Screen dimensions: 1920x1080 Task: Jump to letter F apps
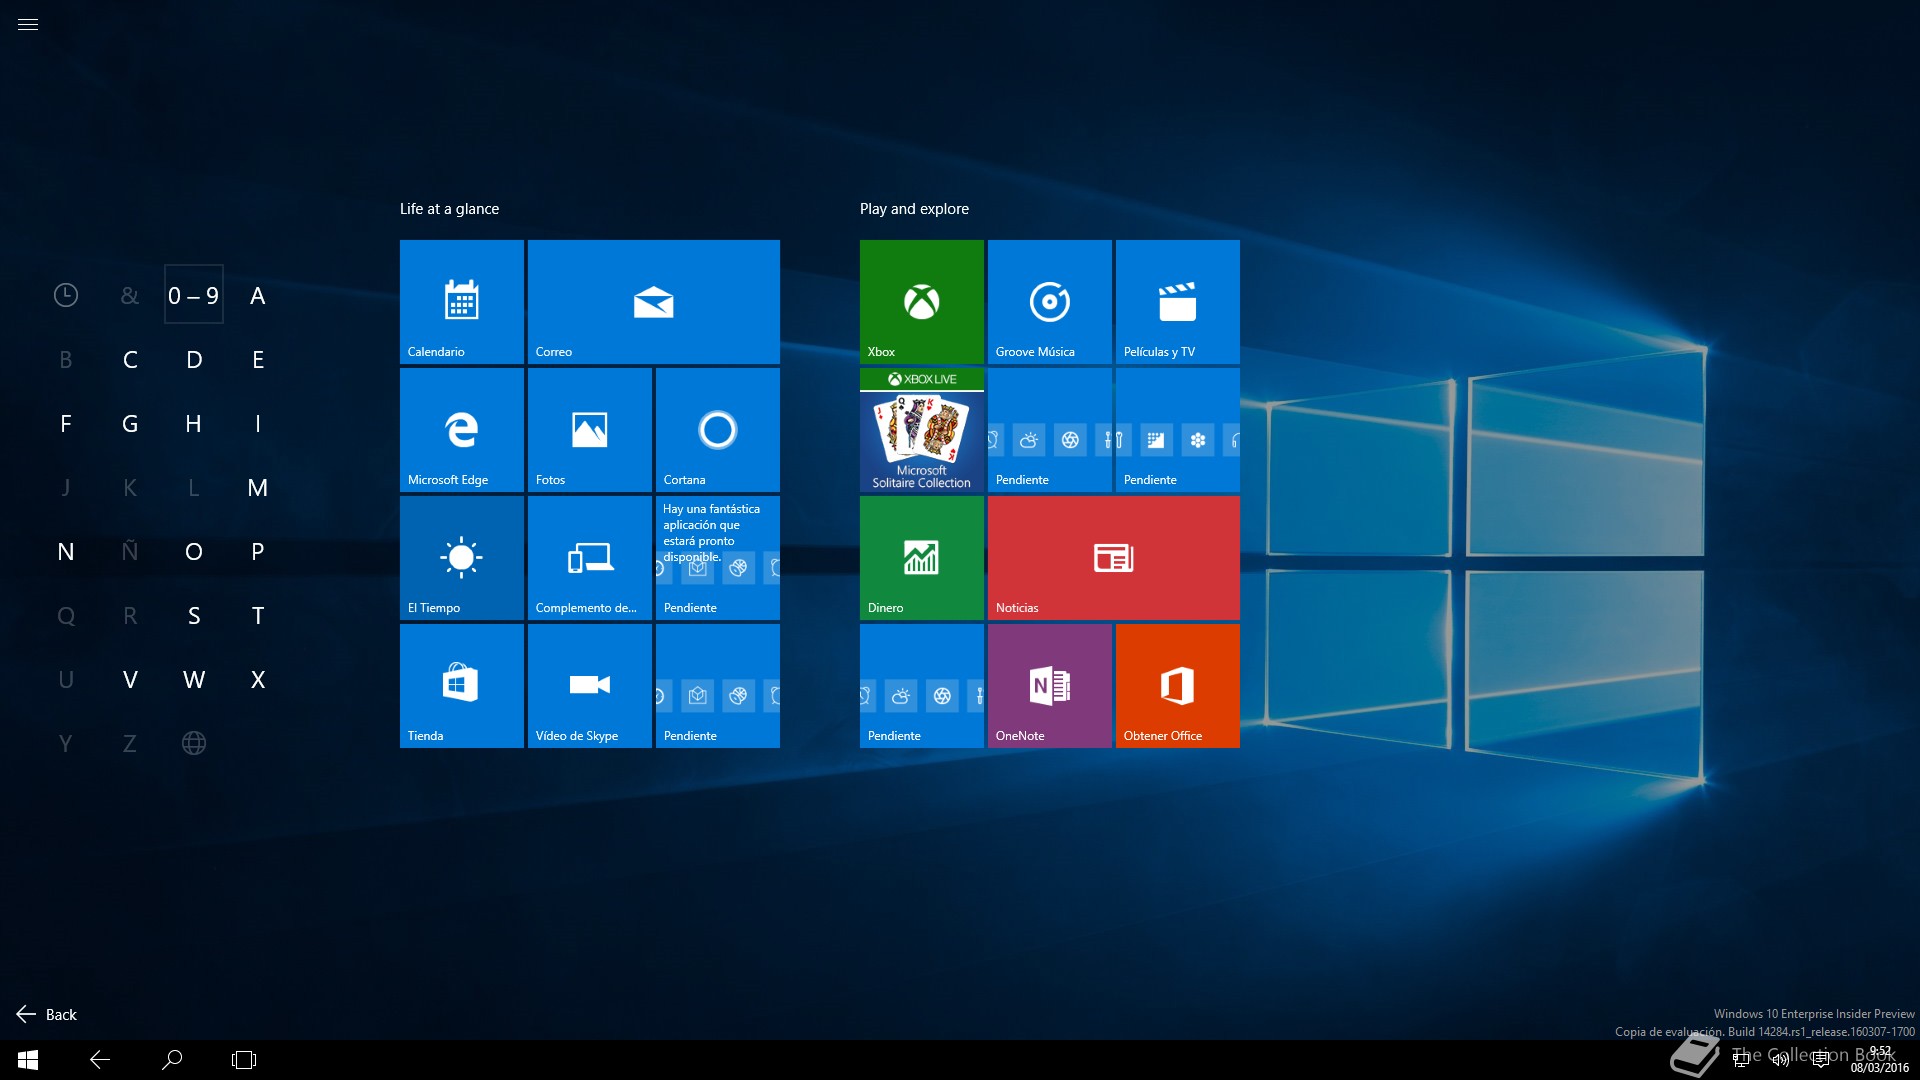pos(66,423)
